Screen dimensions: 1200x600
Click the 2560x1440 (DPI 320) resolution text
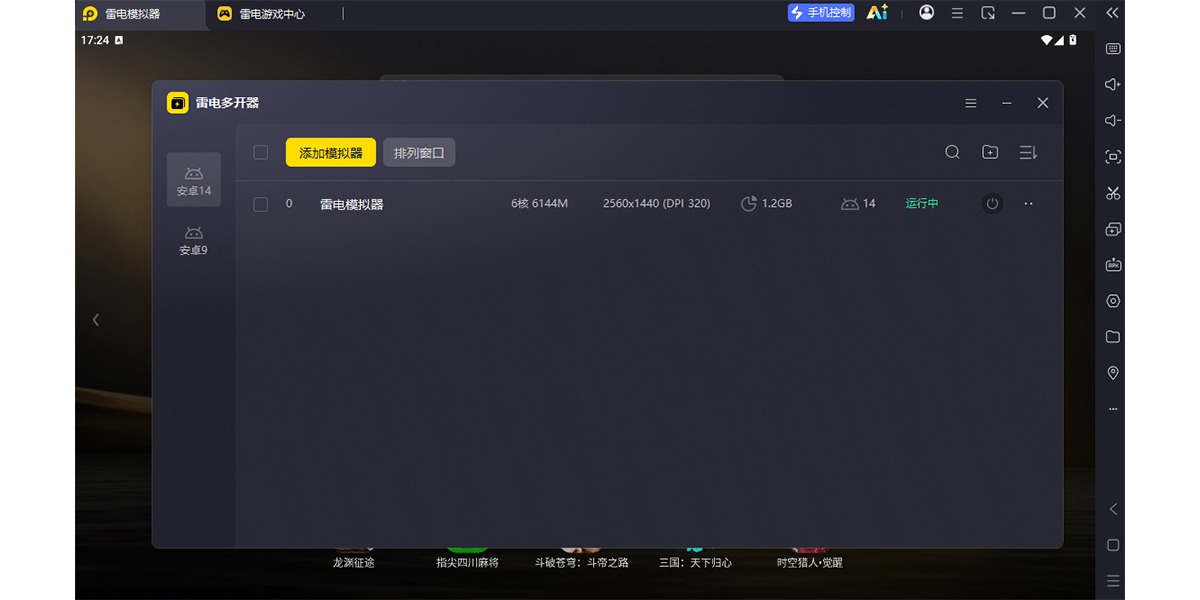coord(656,204)
